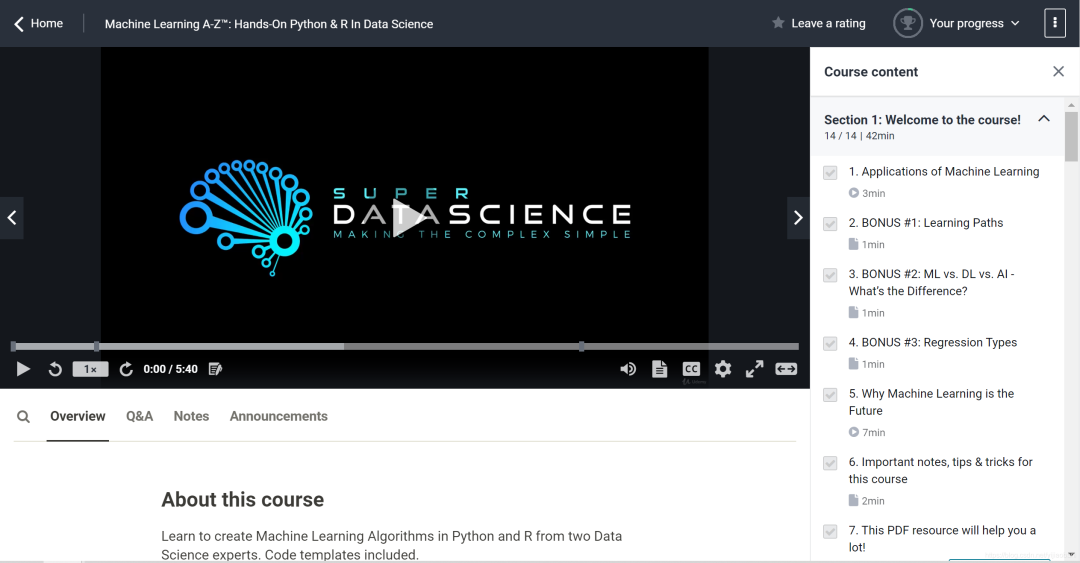This screenshot has width=1080, height=563.
Task: Open Machine Learning A-Z course title link
Action: click(269, 24)
